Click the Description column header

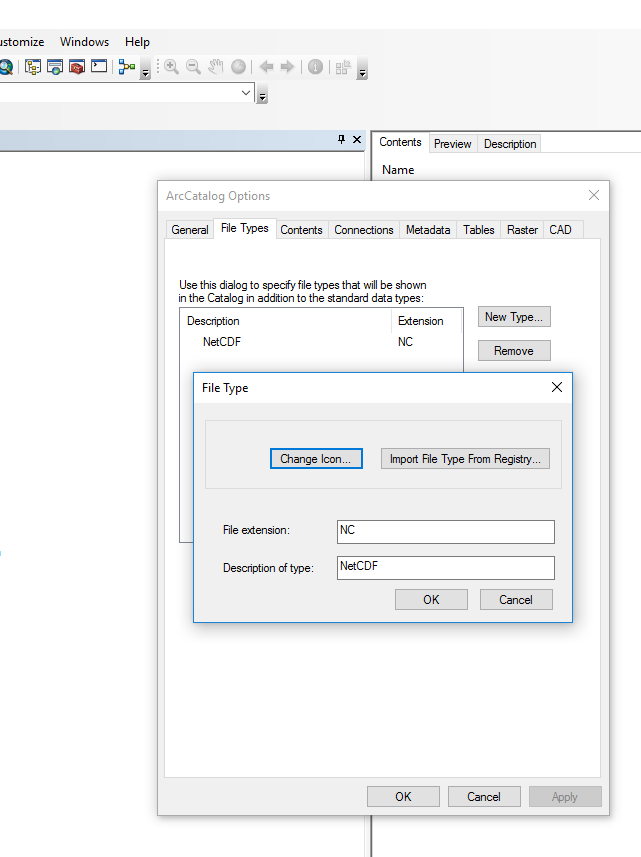(286, 321)
